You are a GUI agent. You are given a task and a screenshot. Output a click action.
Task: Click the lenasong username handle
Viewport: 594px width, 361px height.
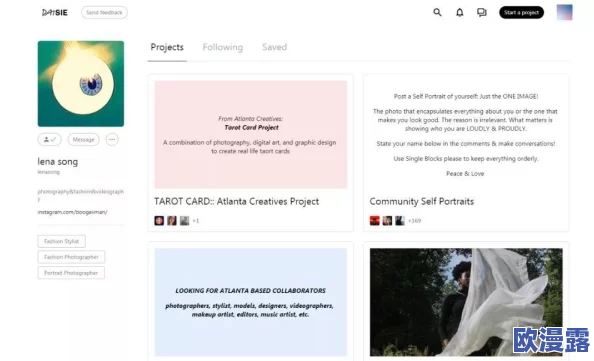click(48, 172)
